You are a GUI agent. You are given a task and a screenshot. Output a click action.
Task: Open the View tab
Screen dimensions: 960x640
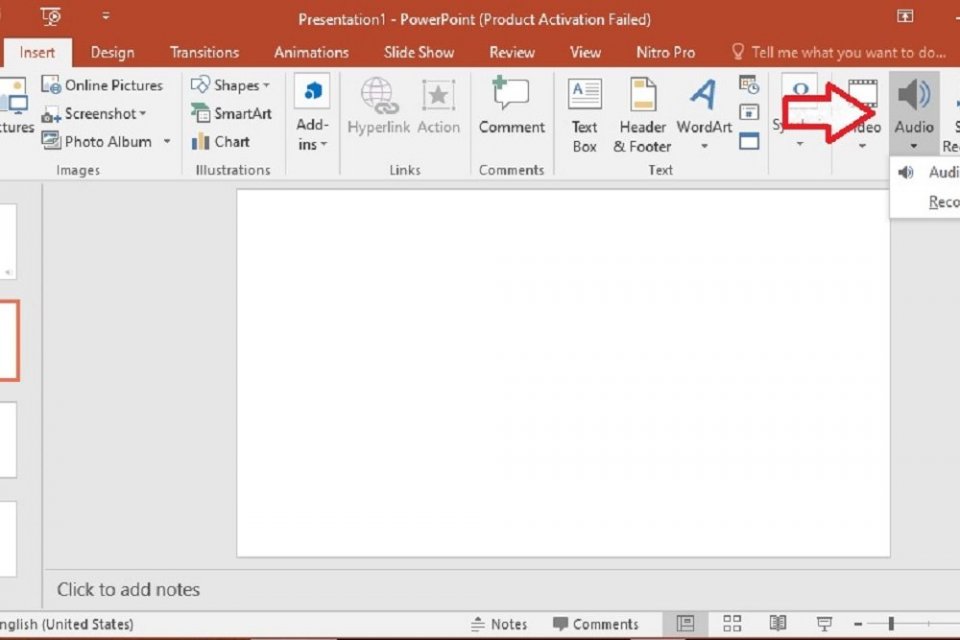[x=585, y=53]
